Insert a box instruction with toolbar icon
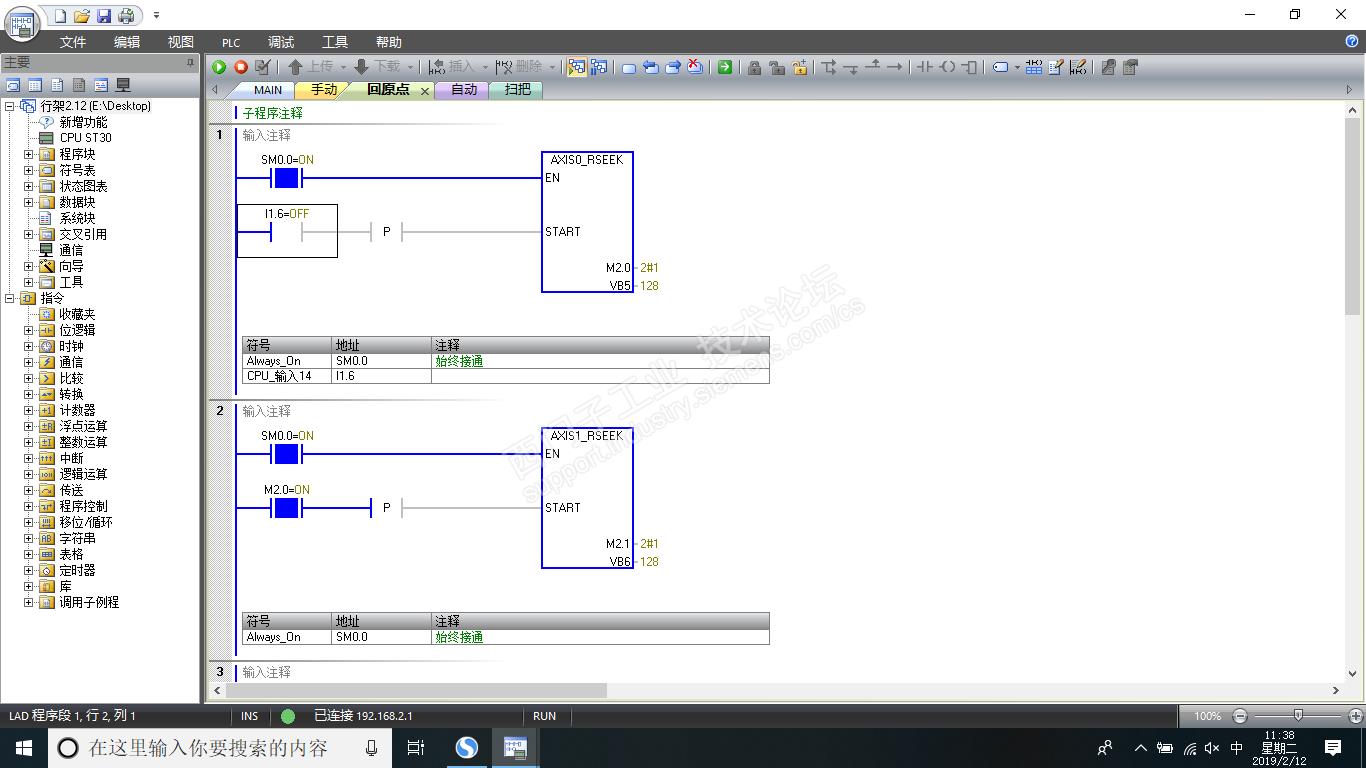Image resolution: width=1366 pixels, height=768 pixels. point(969,67)
